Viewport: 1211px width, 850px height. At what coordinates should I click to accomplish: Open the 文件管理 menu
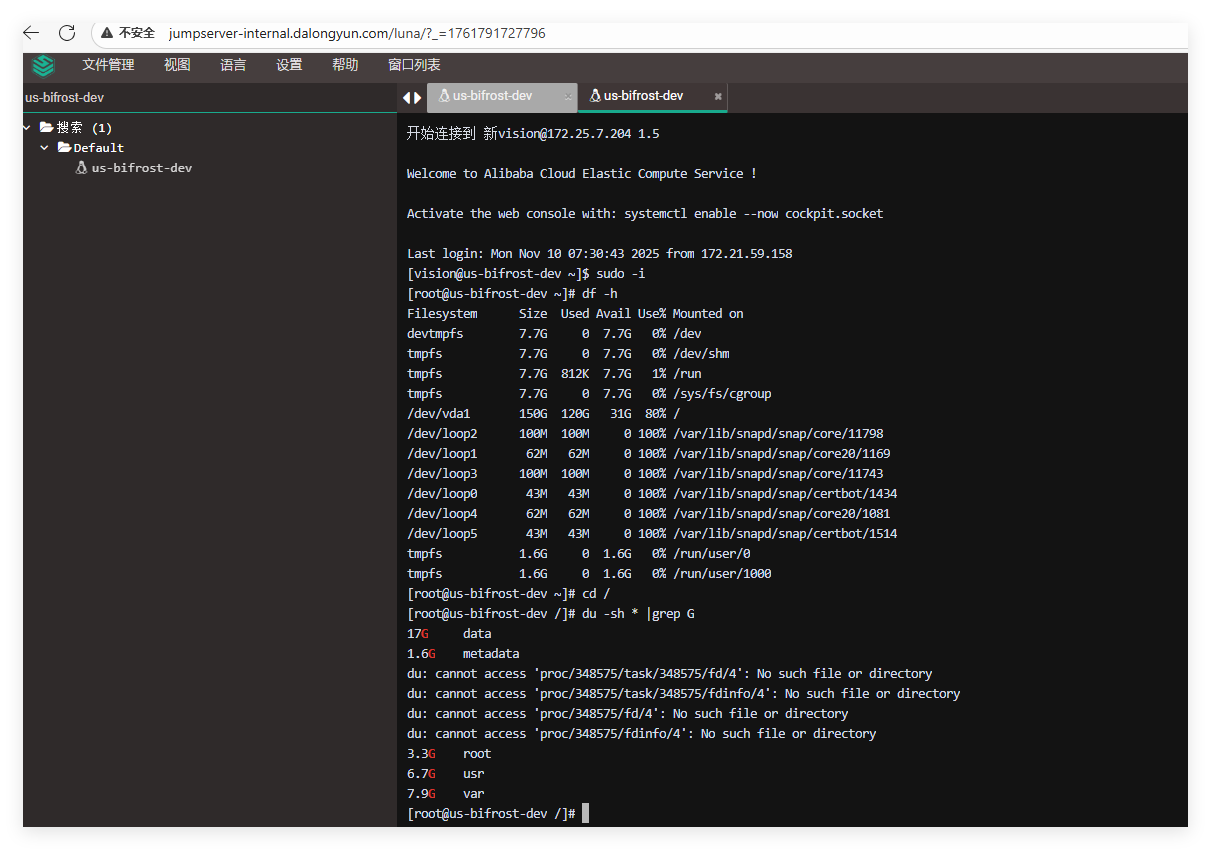point(108,65)
